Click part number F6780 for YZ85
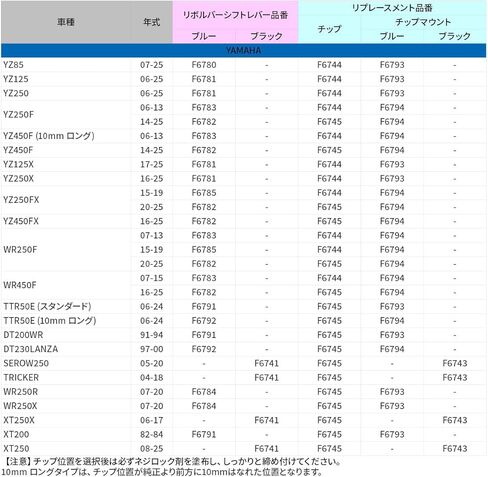This screenshot has width=488, height=477. (x=204, y=65)
